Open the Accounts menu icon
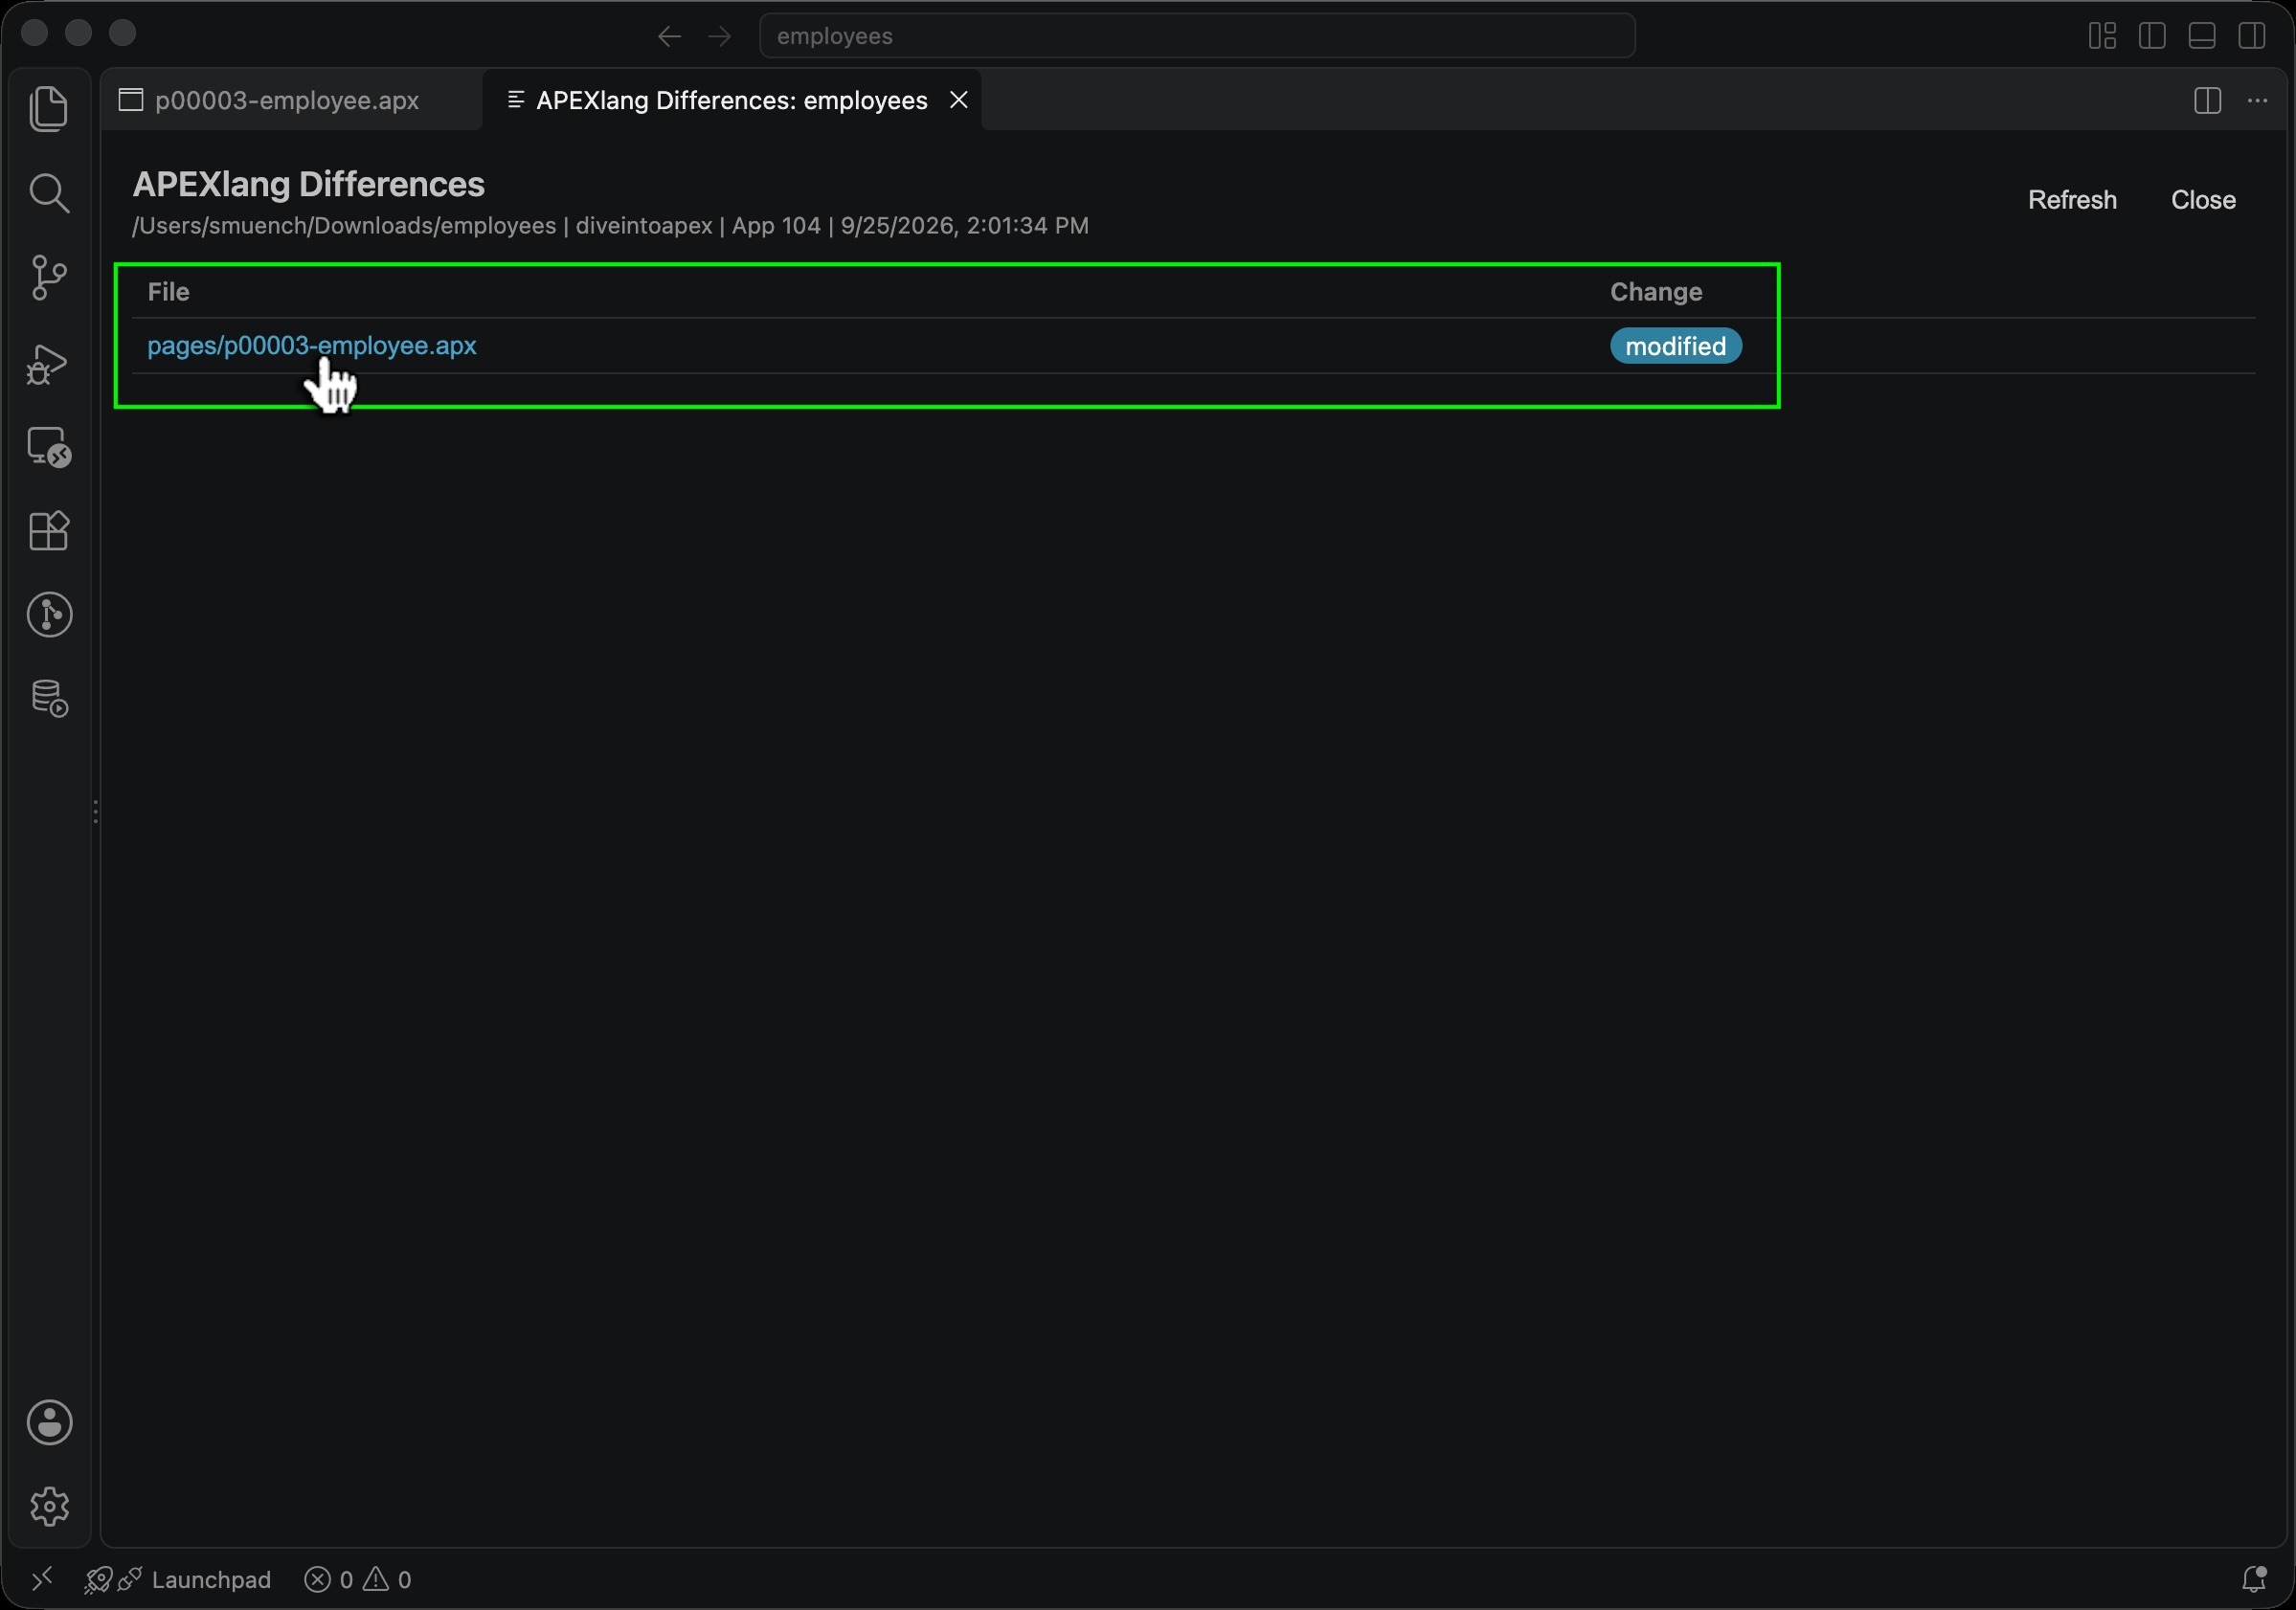 (x=49, y=1422)
